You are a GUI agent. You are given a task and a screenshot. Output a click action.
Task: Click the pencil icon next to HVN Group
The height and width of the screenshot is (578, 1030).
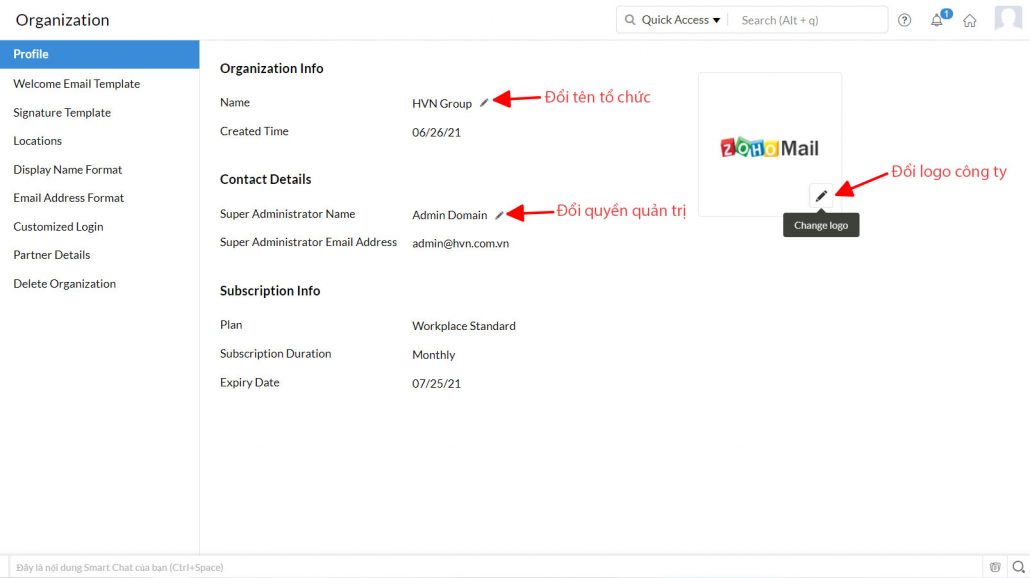[x=485, y=103]
